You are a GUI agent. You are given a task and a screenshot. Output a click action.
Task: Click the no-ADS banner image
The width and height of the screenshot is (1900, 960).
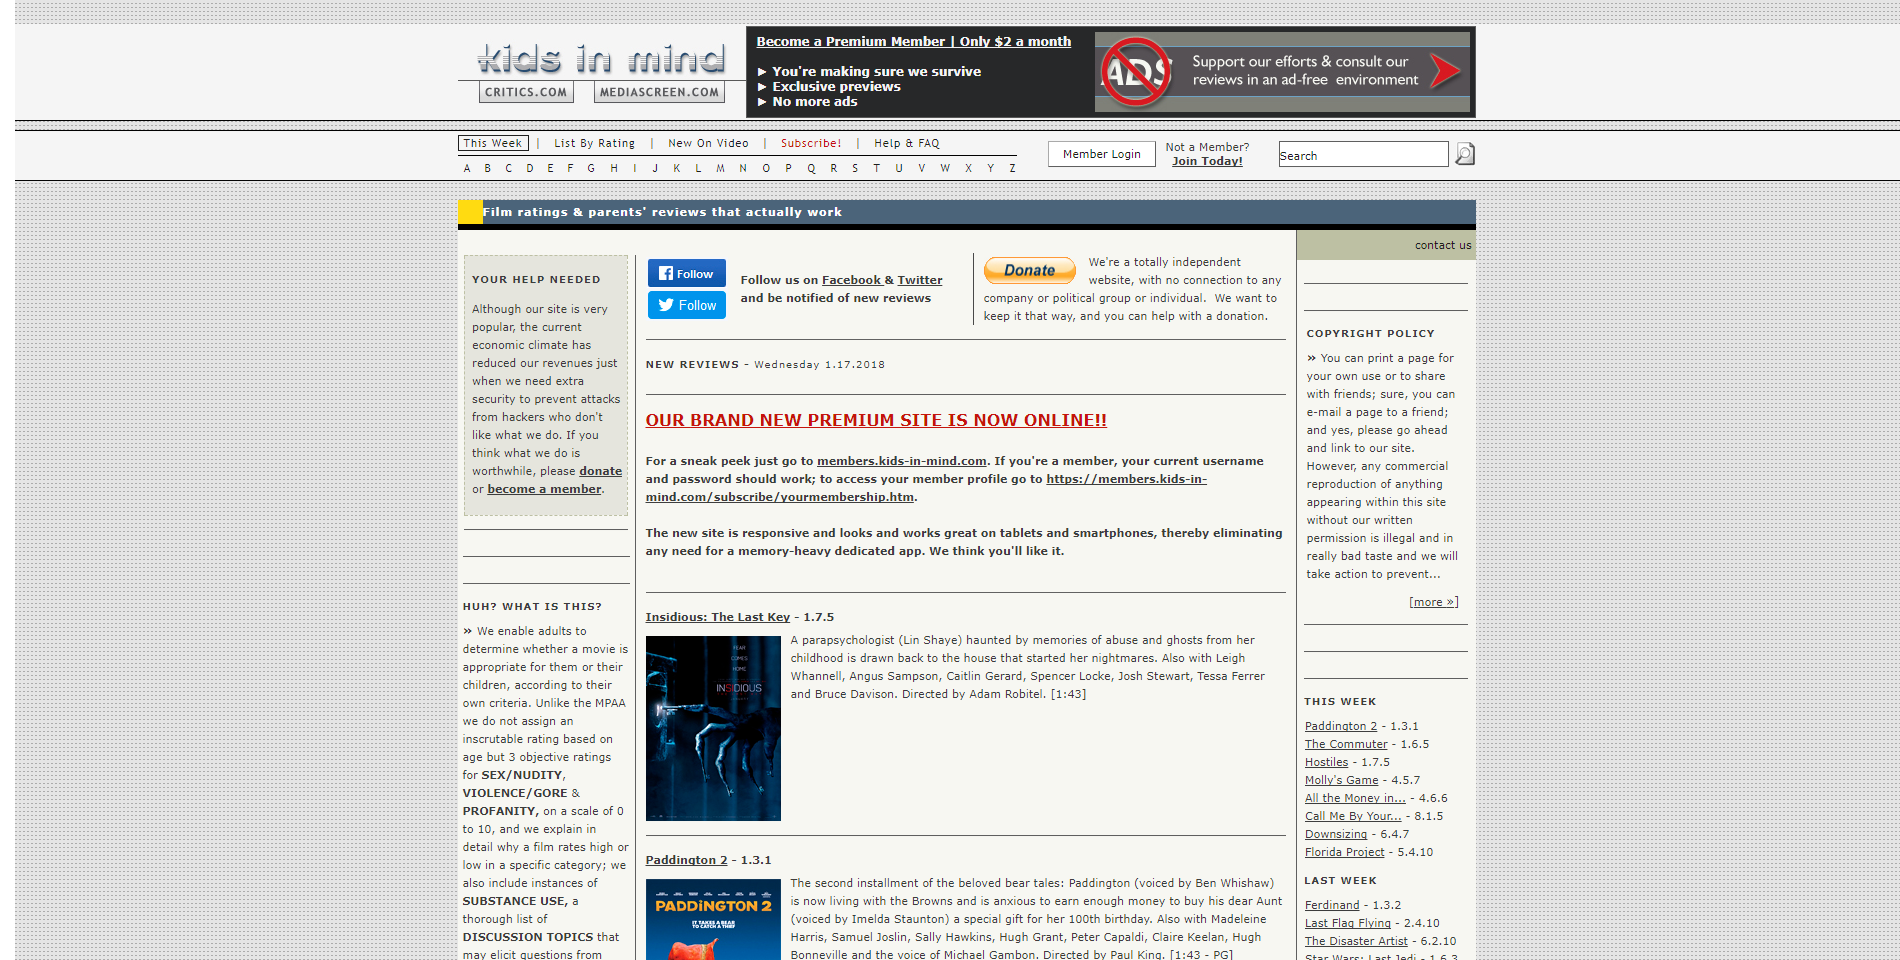[x=1284, y=72]
